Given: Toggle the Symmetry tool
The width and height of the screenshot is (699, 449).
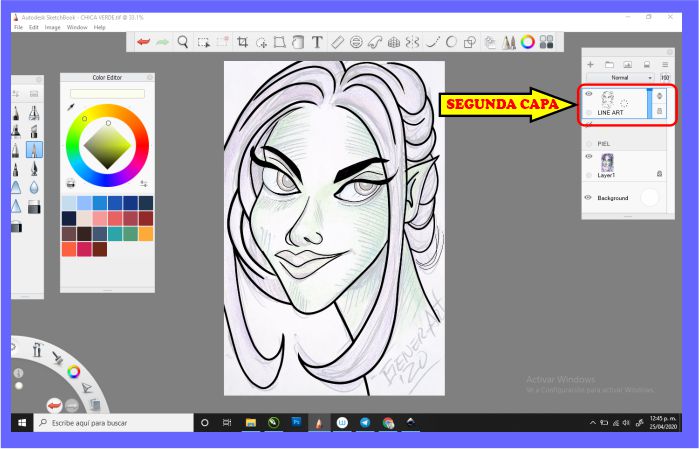Looking at the screenshot, I should coord(412,42).
